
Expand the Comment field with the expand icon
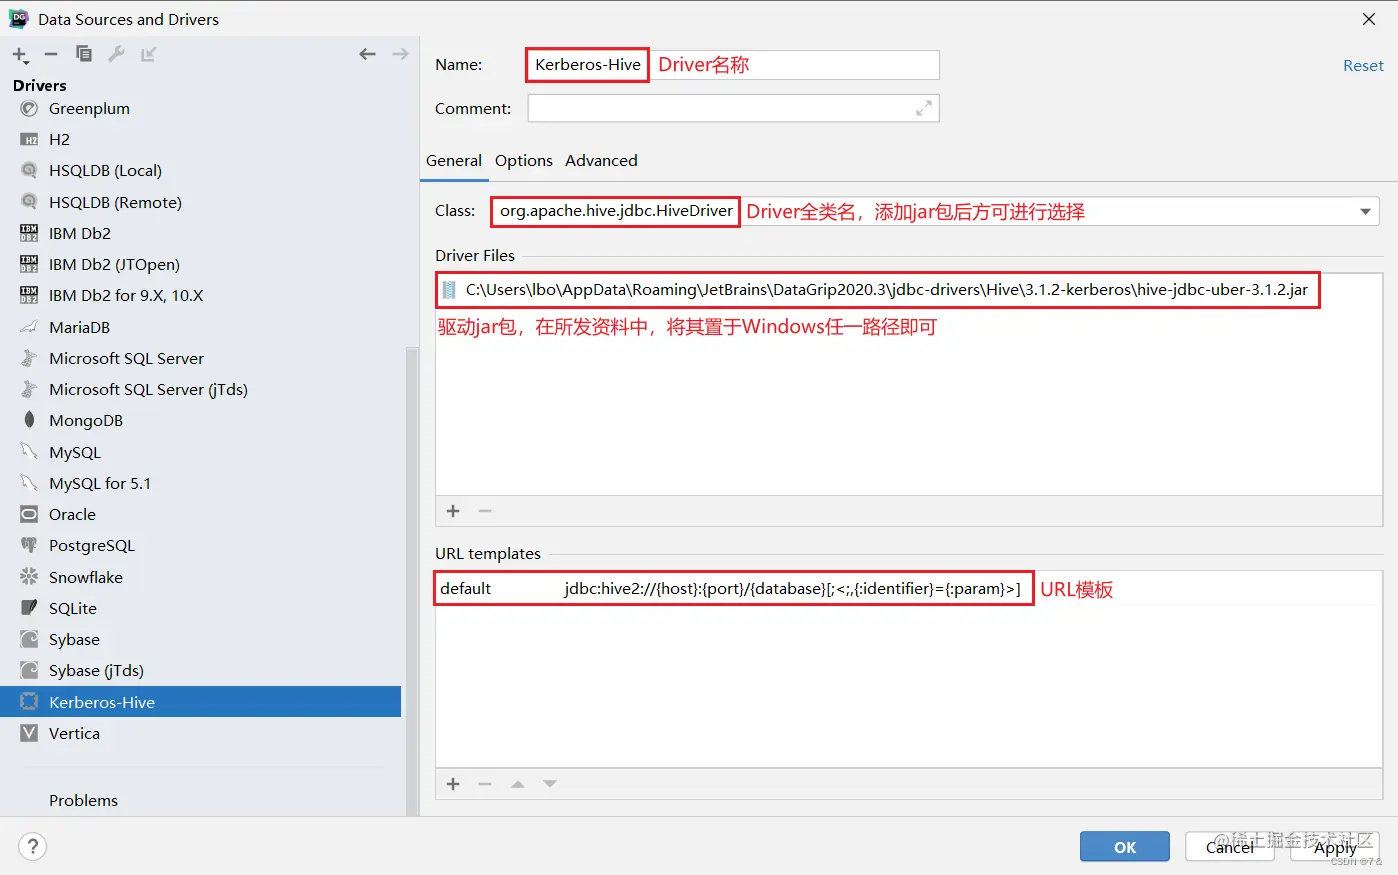[924, 108]
